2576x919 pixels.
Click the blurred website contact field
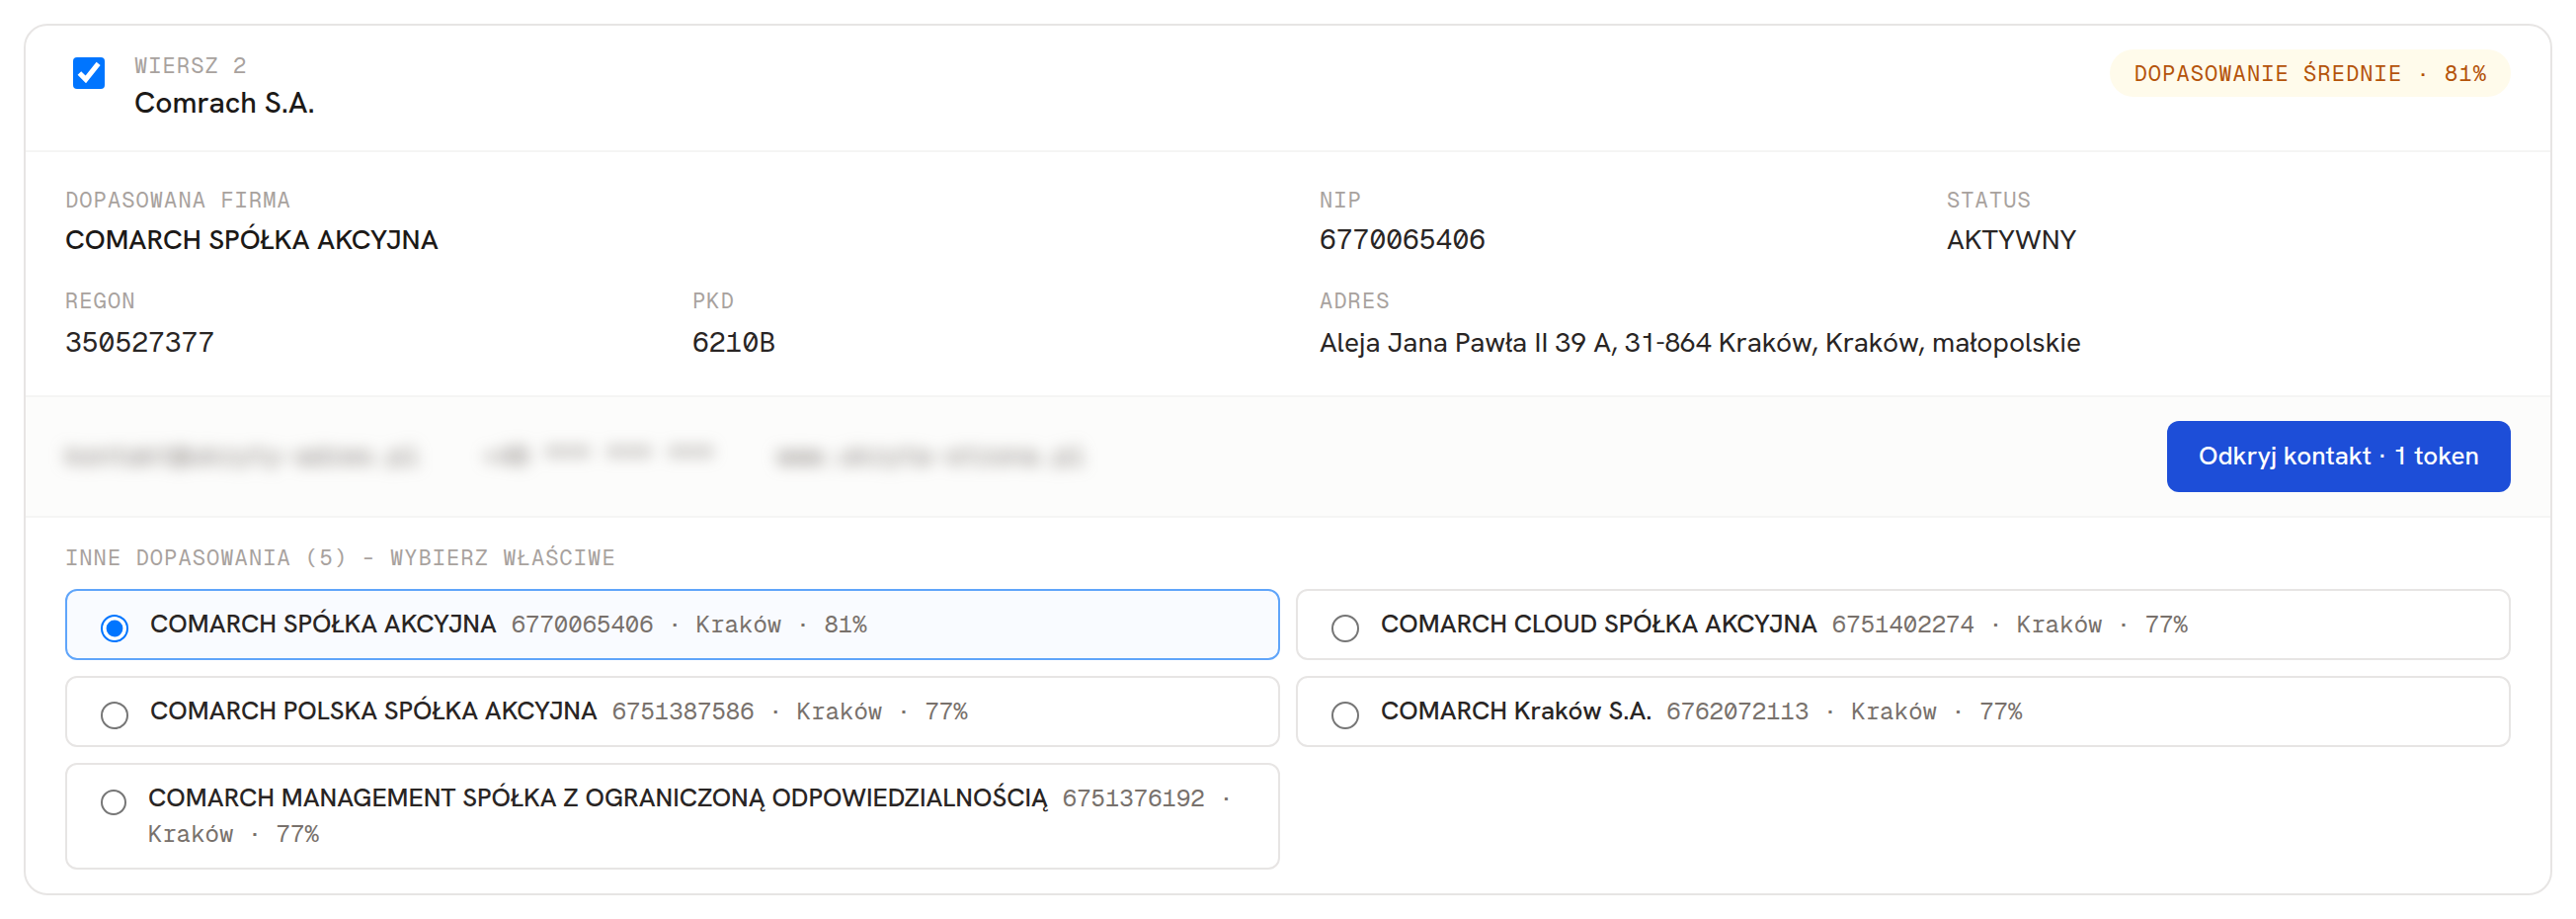tap(929, 457)
